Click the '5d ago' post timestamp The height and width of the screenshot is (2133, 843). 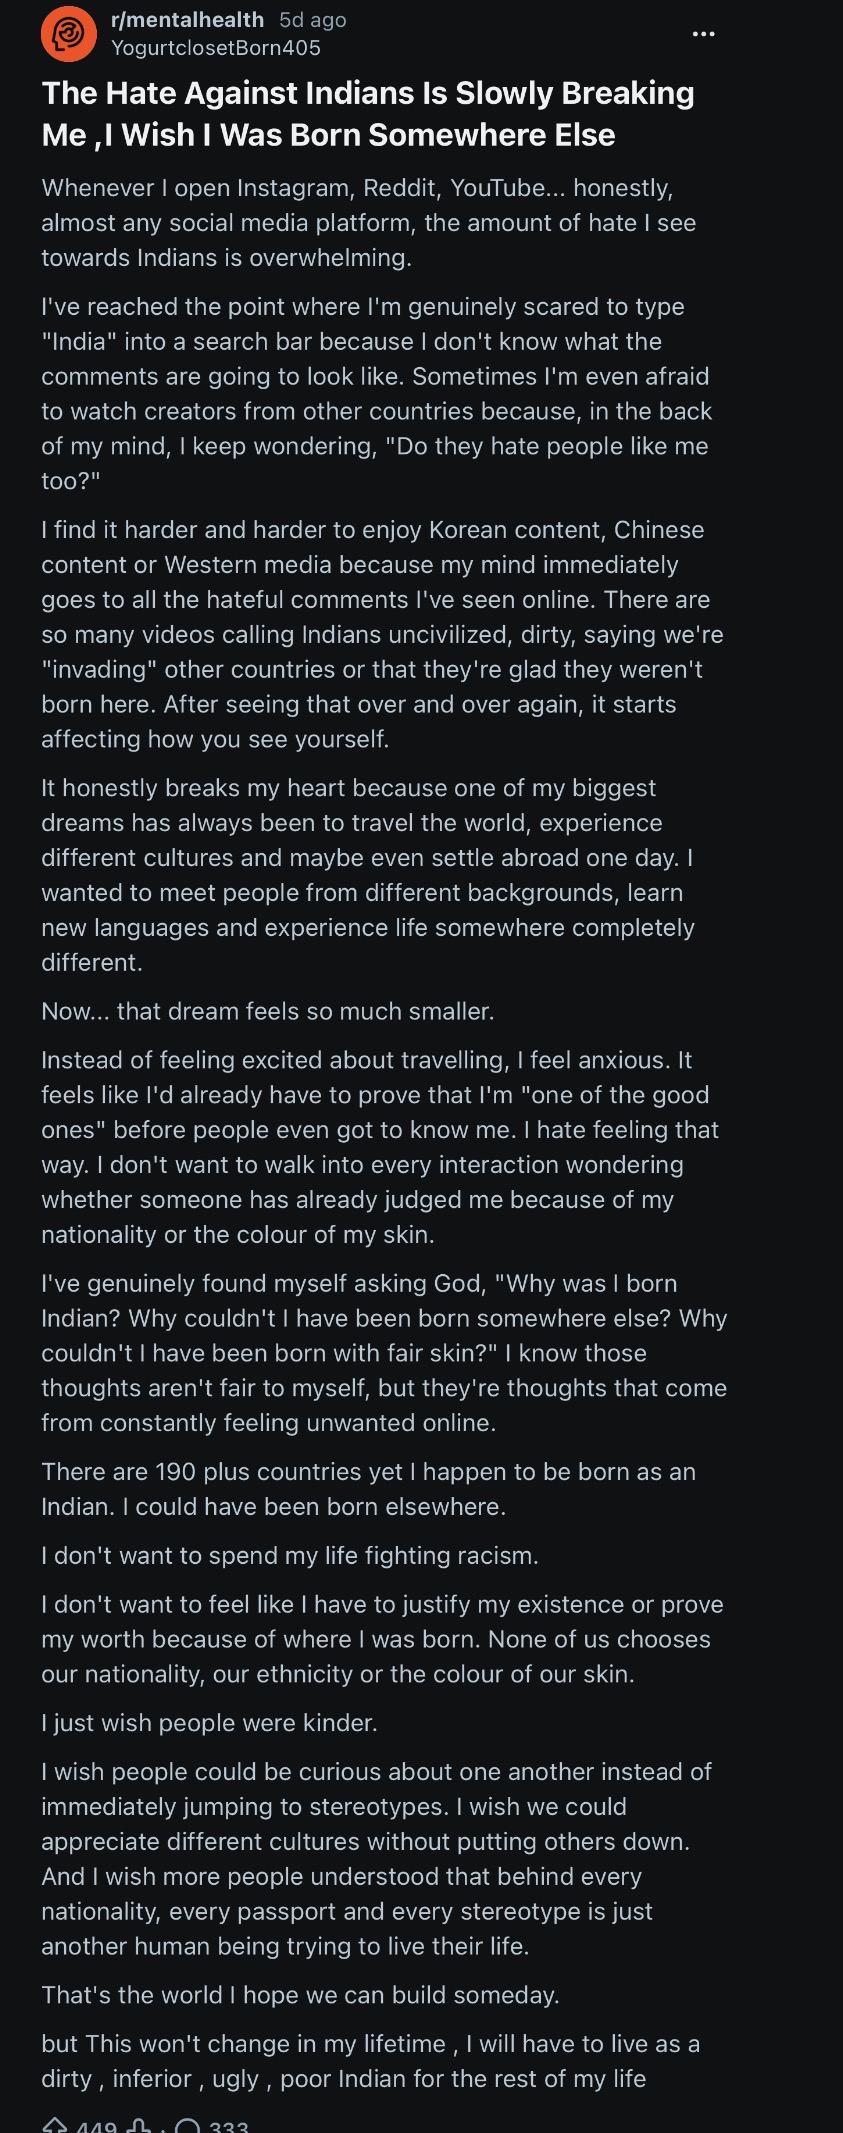313,20
